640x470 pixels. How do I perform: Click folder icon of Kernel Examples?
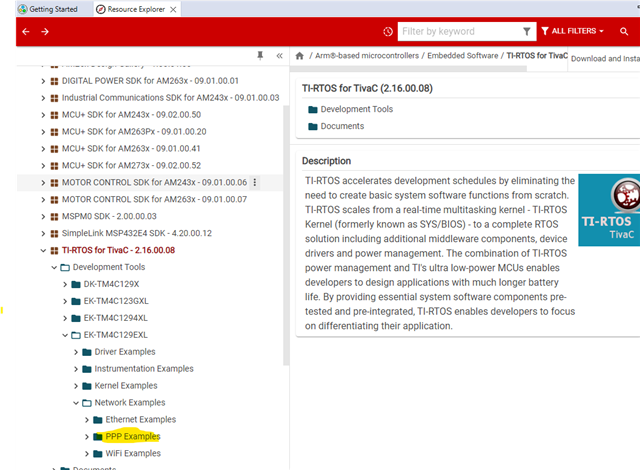point(87,386)
